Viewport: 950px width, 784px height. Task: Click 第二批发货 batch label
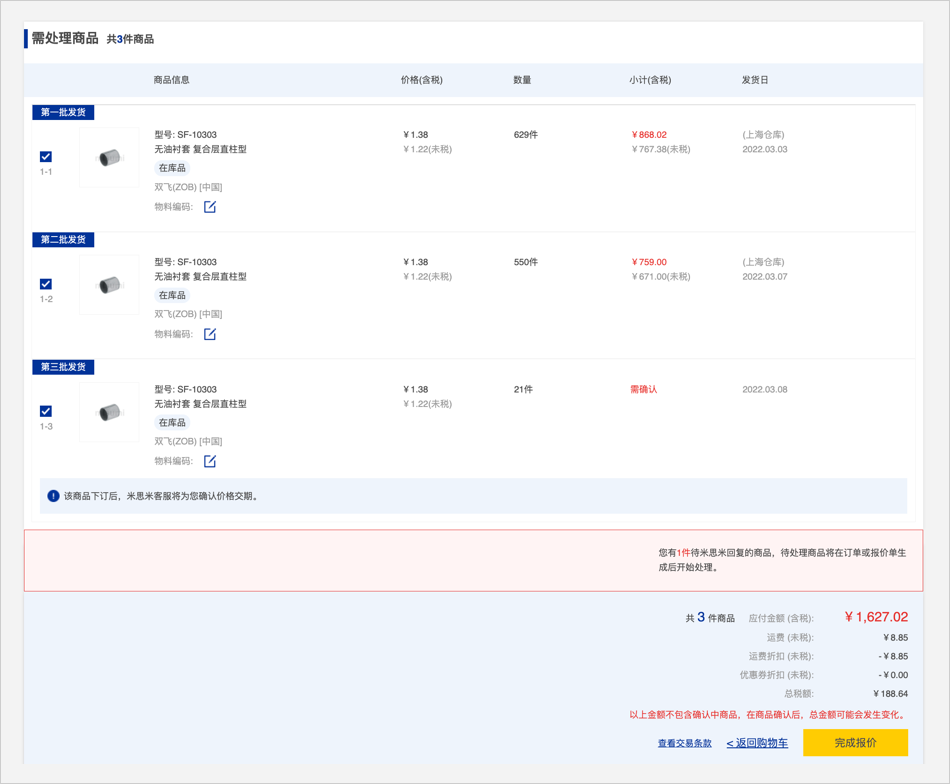point(63,240)
